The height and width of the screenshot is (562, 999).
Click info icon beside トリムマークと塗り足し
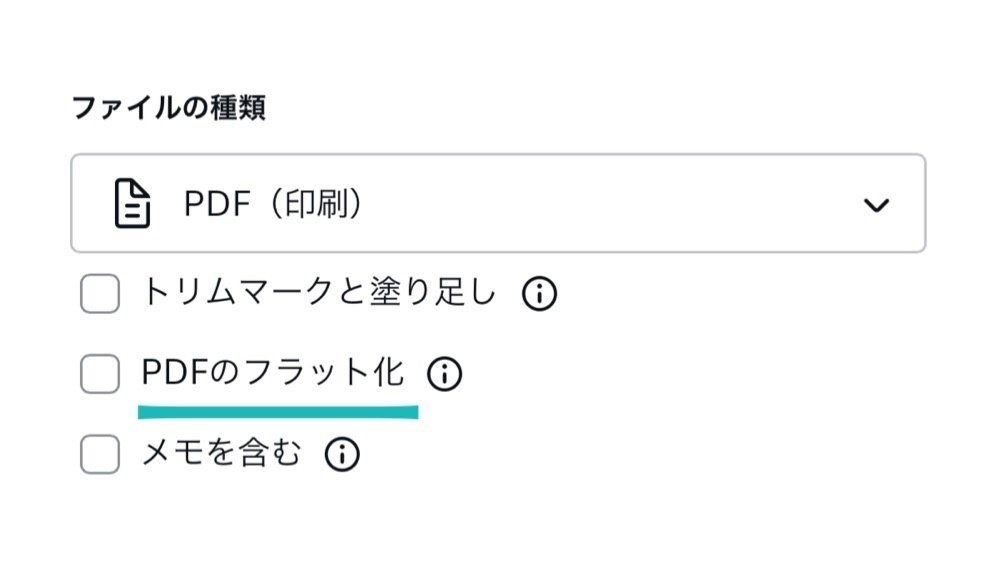click(539, 294)
